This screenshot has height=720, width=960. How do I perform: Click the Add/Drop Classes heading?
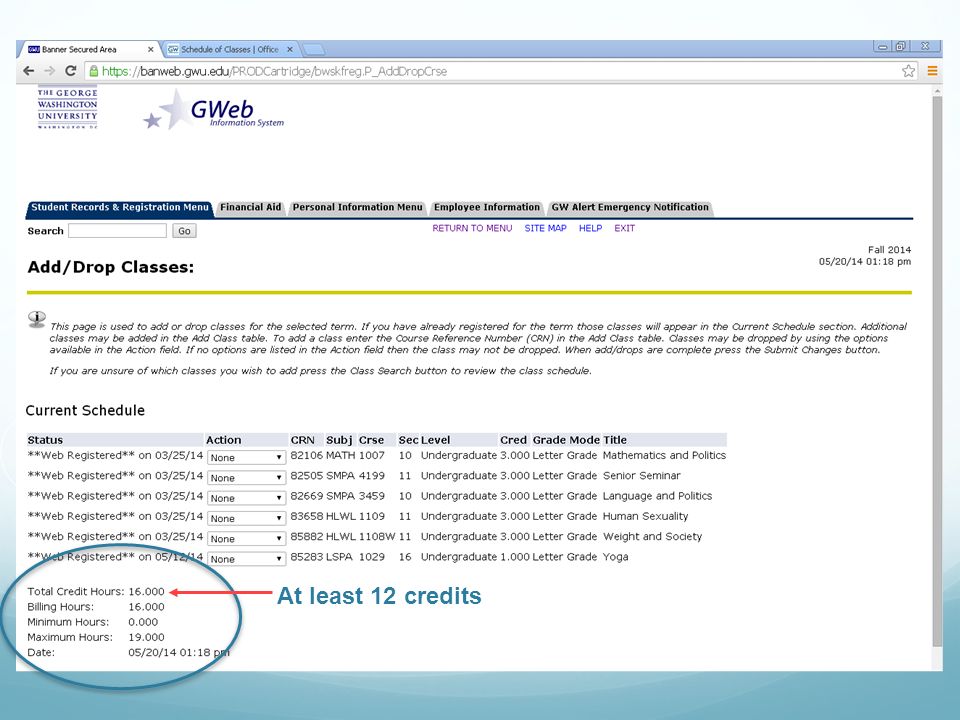[111, 267]
